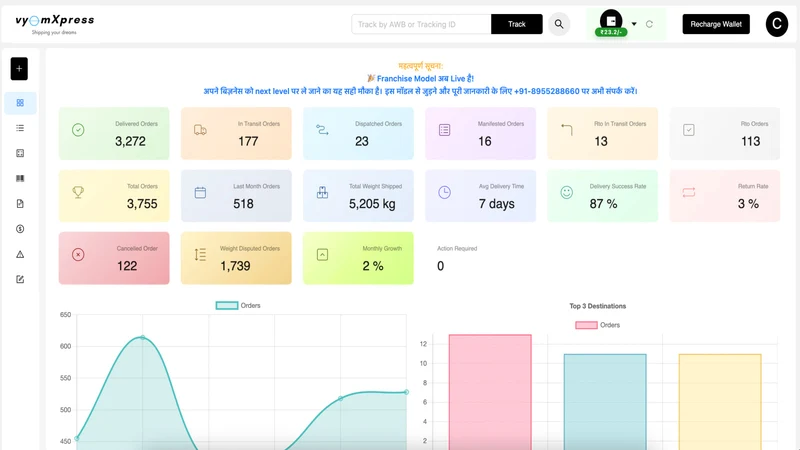The width and height of the screenshot is (800, 450).
Task: Click the Manifested Orders list icon
Action: pos(444,130)
